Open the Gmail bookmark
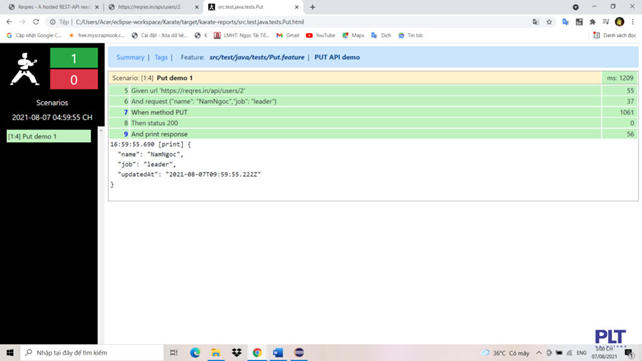 pos(288,35)
